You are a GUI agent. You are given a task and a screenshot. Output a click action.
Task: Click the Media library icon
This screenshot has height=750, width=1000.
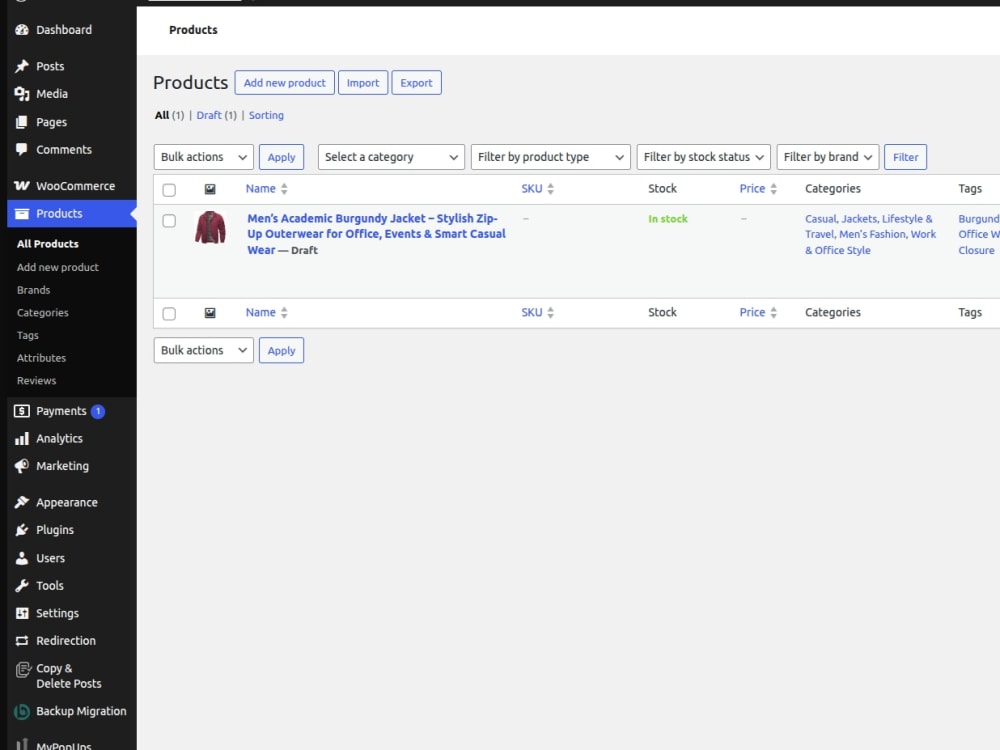(x=22, y=94)
